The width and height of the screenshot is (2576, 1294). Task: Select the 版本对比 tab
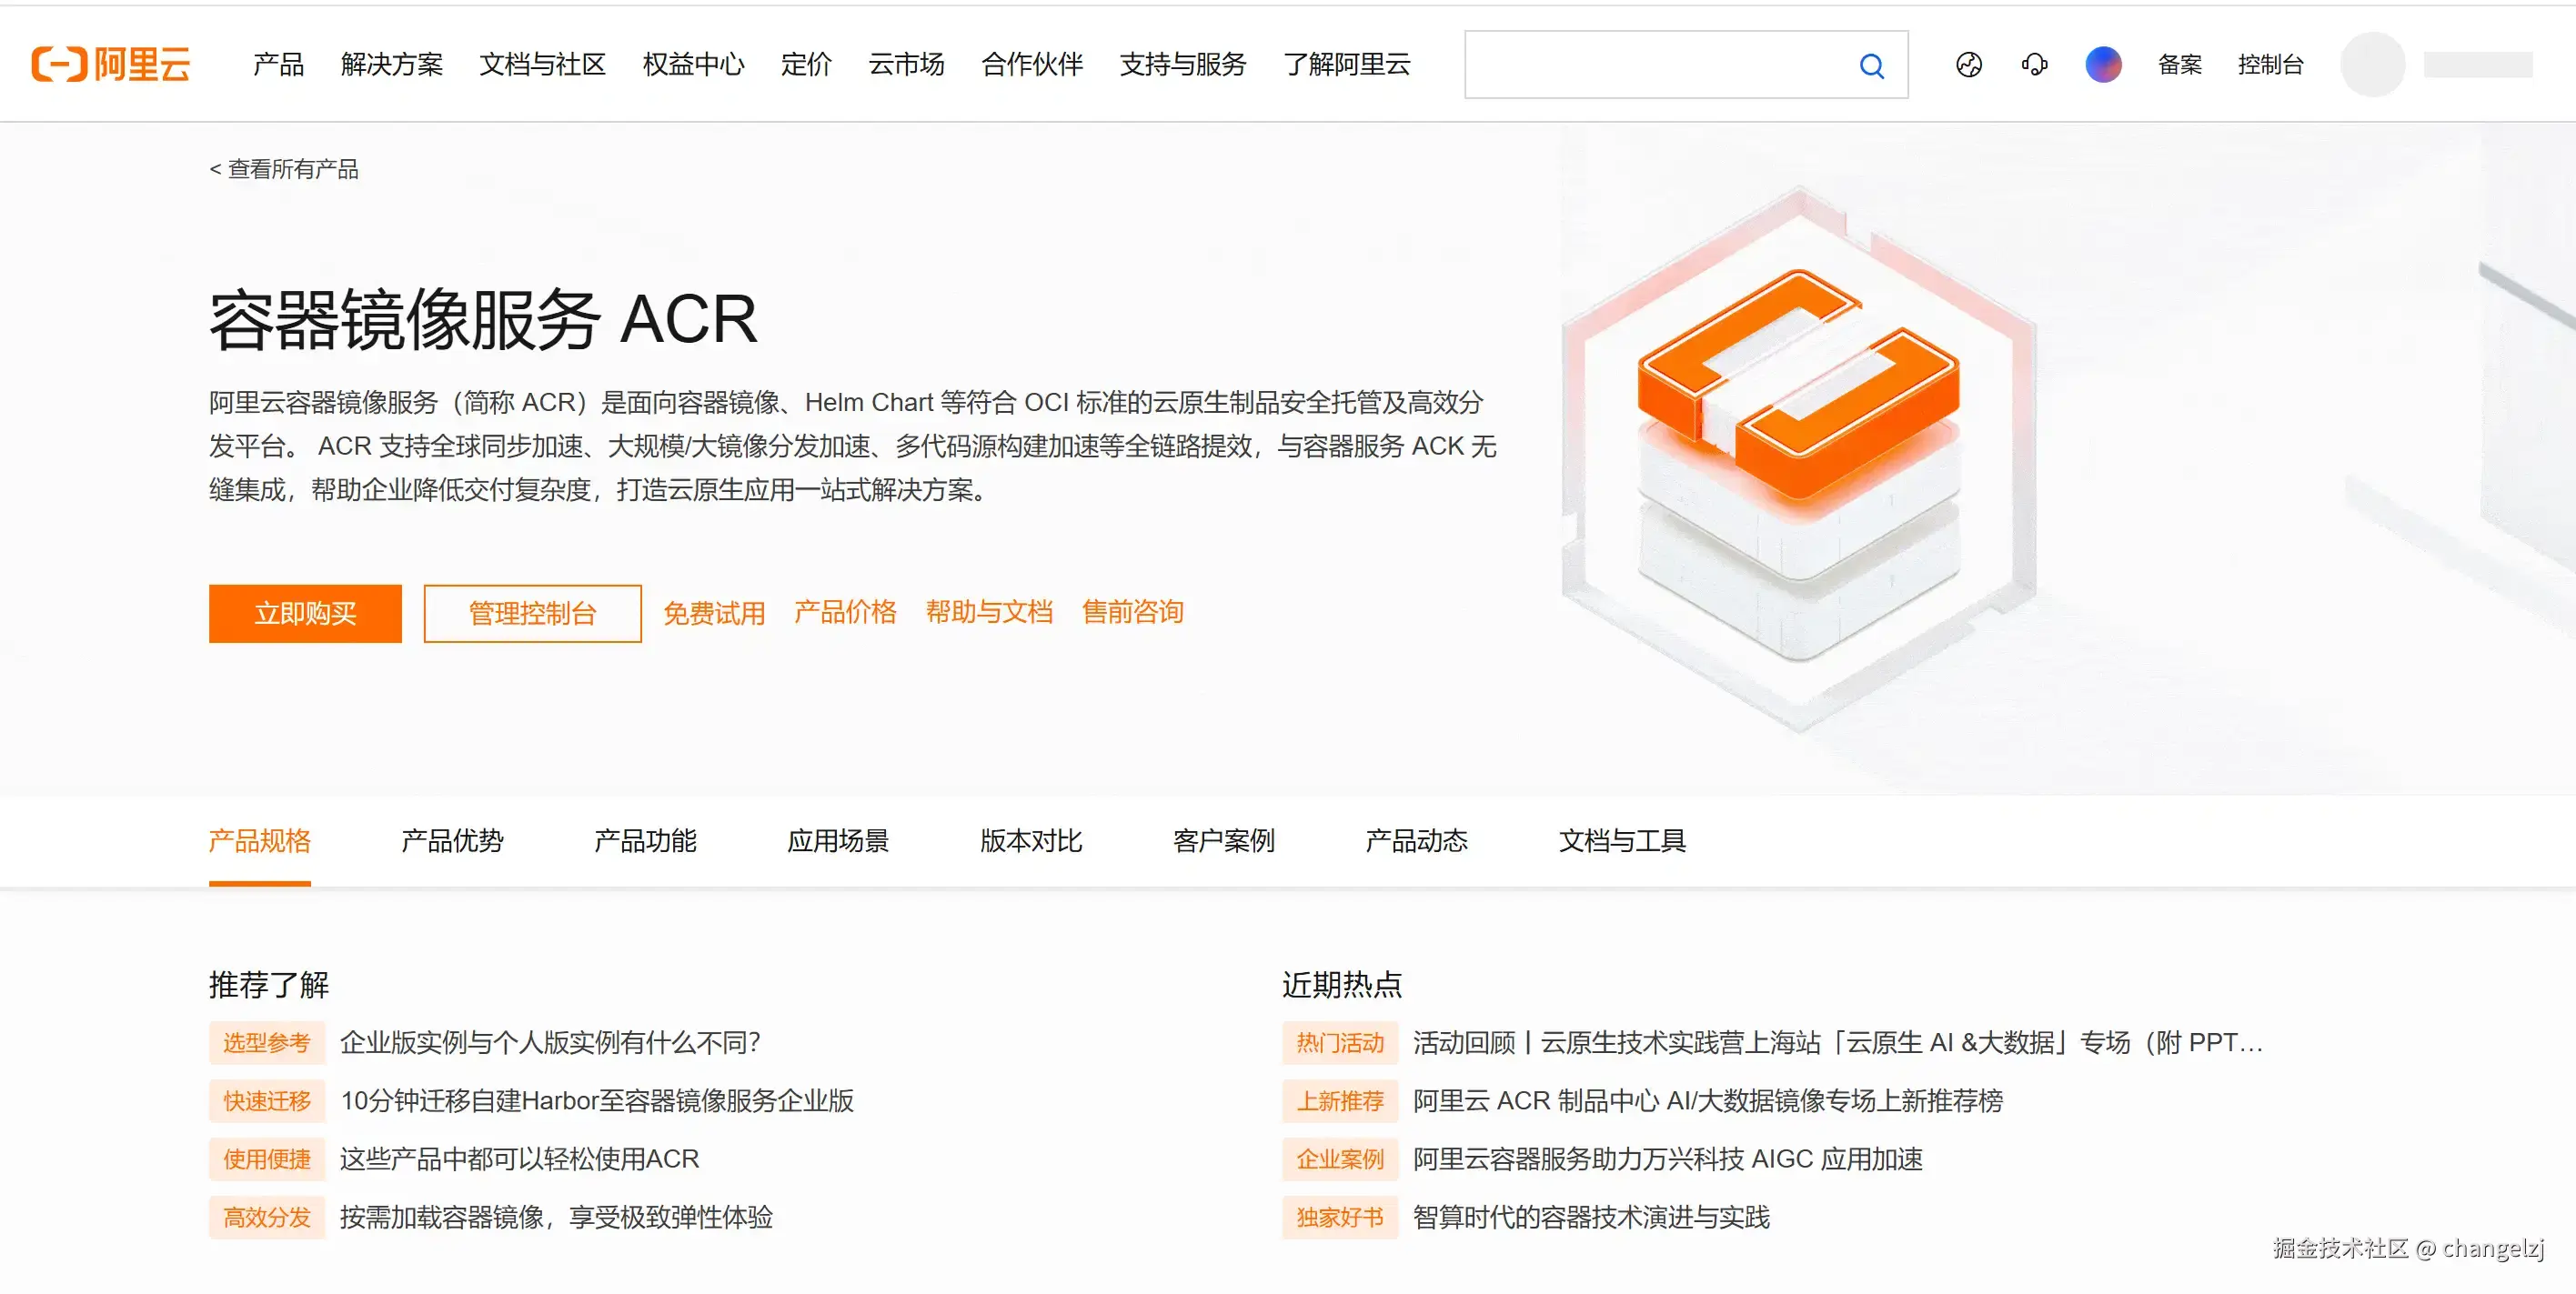point(1030,840)
